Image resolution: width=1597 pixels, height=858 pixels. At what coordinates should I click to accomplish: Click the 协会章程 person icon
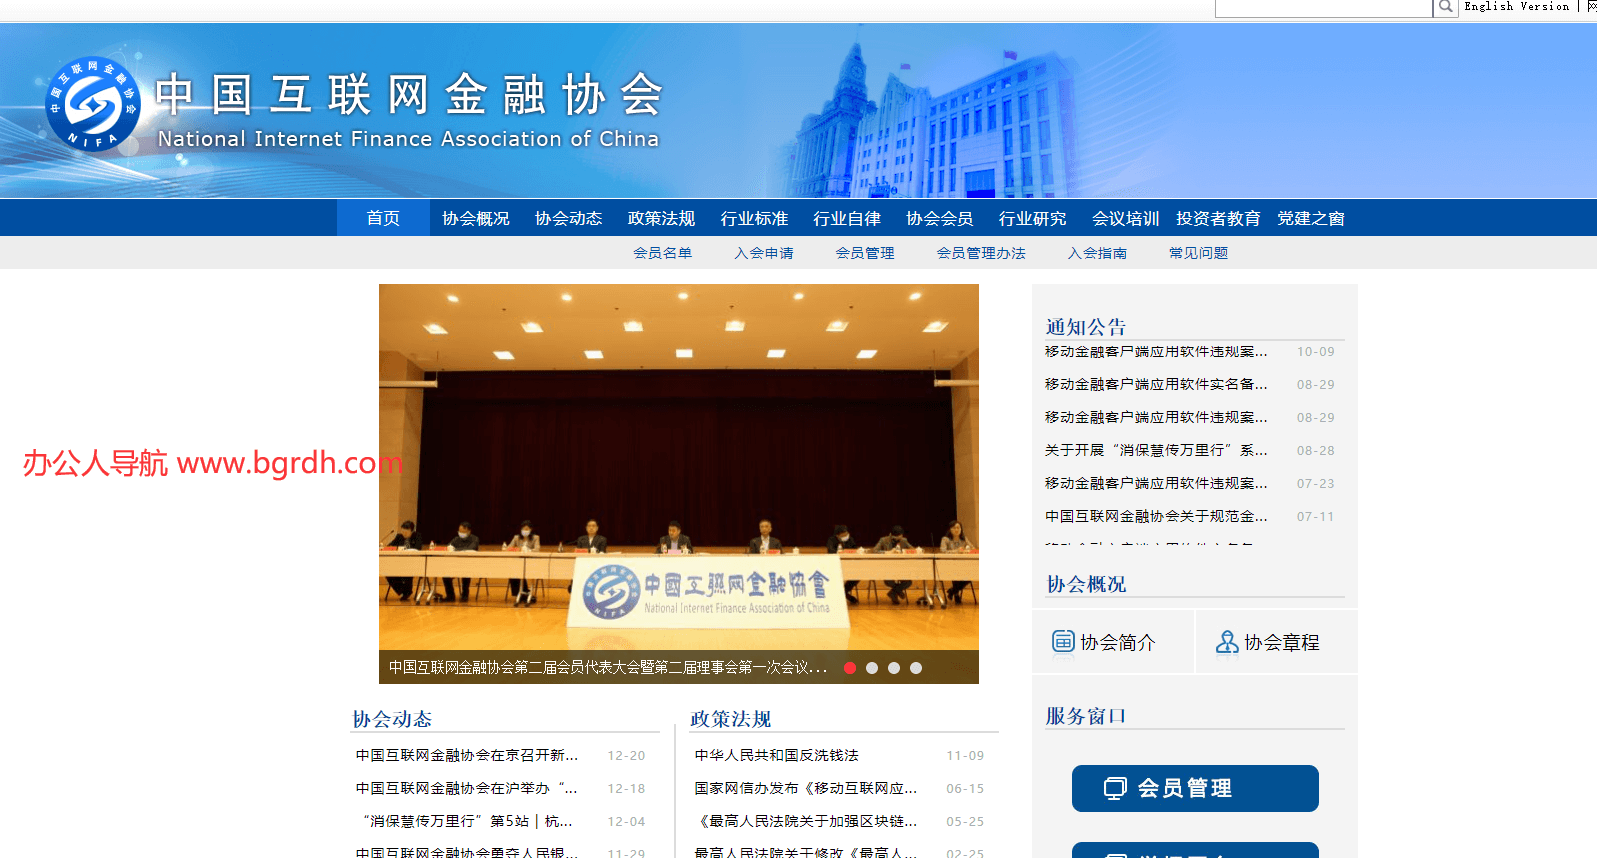[x=1227, y=641]
